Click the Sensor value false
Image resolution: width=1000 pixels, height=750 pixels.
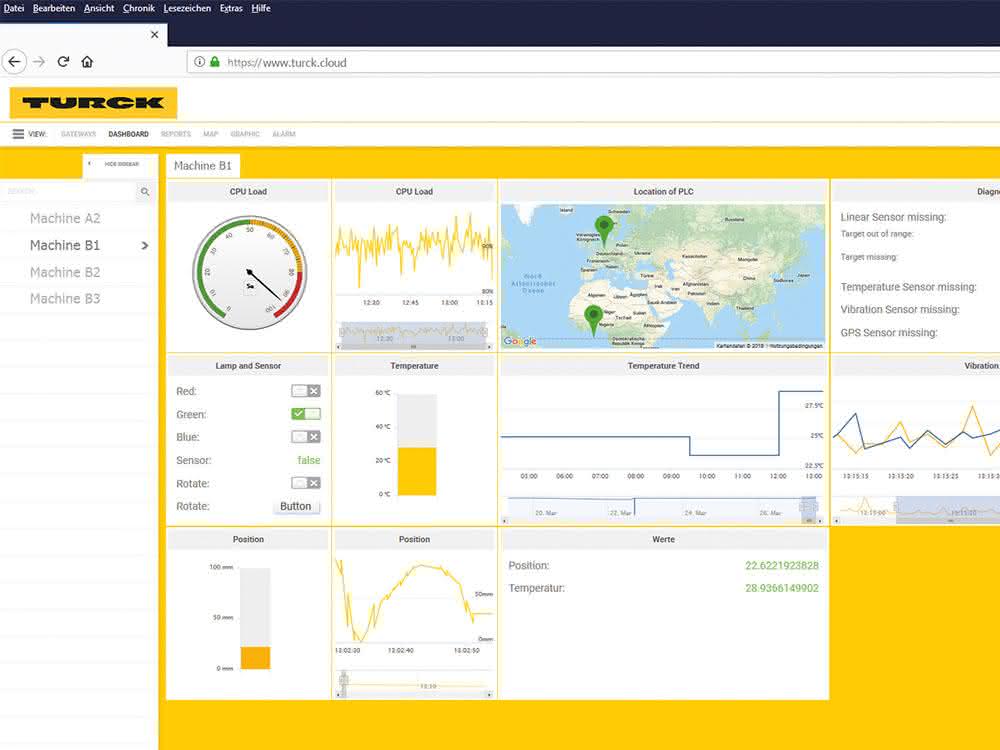tap(309, 460)
